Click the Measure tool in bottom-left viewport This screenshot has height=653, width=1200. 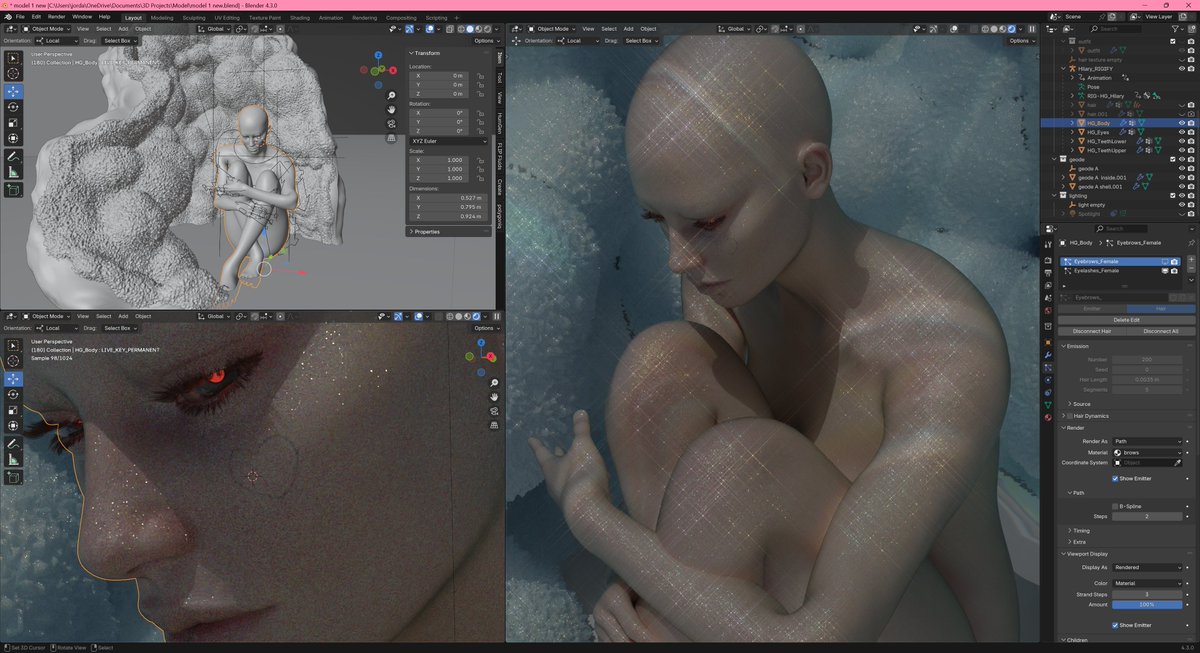tap(13, 459)
